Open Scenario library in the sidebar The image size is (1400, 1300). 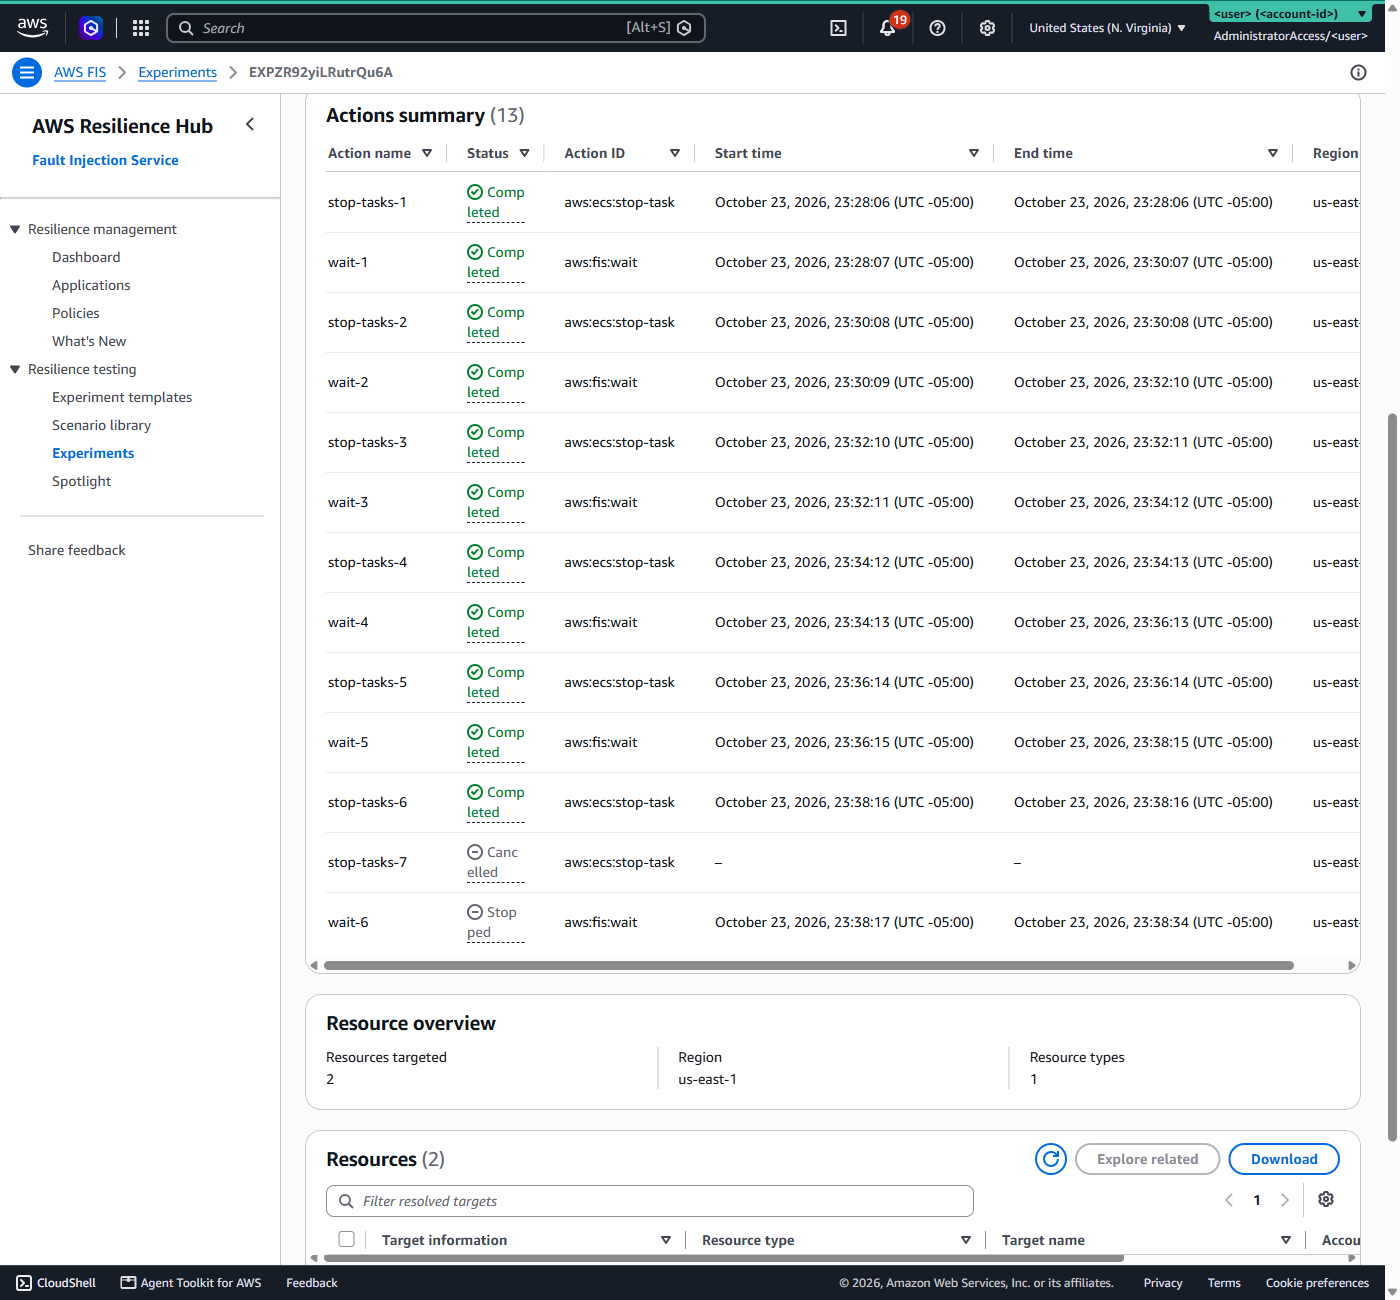coord(102,425)
